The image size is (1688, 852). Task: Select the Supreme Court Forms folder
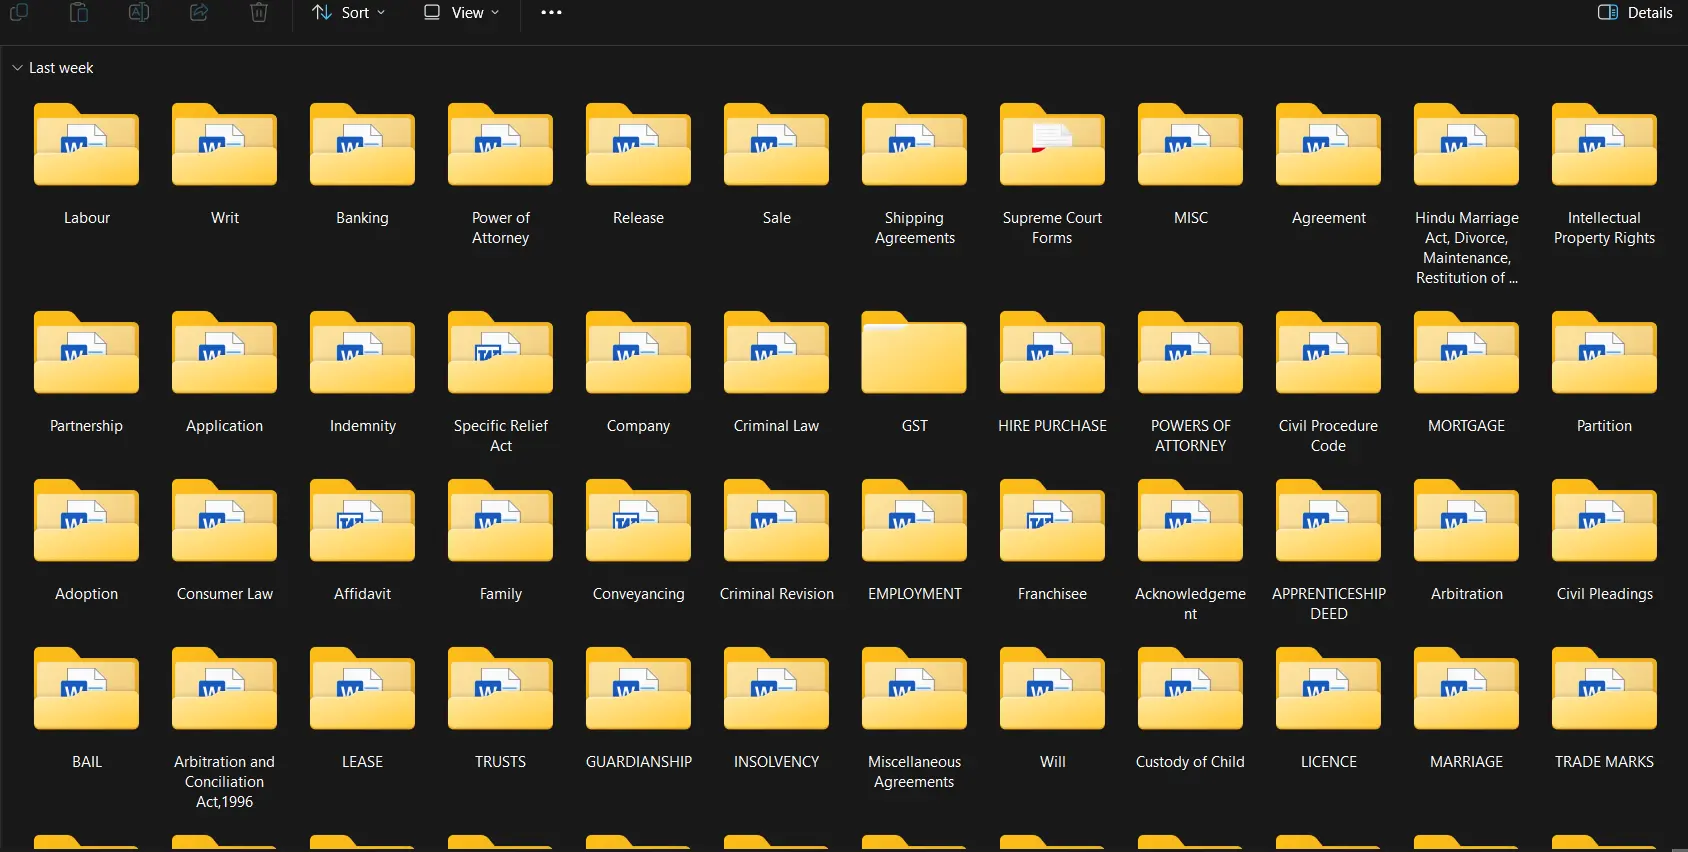coord(1052,148)
